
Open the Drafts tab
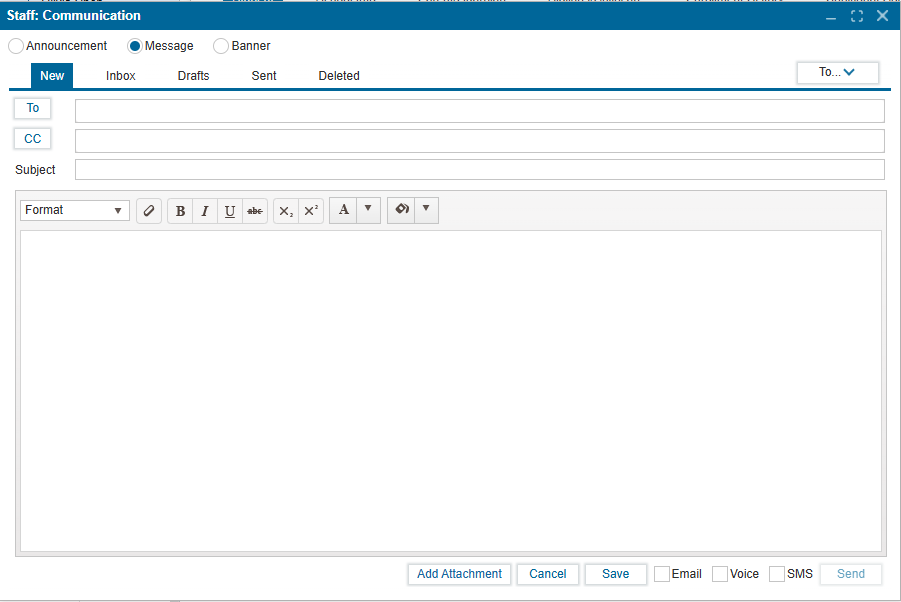pyautogui.click(x=193, y=76)
